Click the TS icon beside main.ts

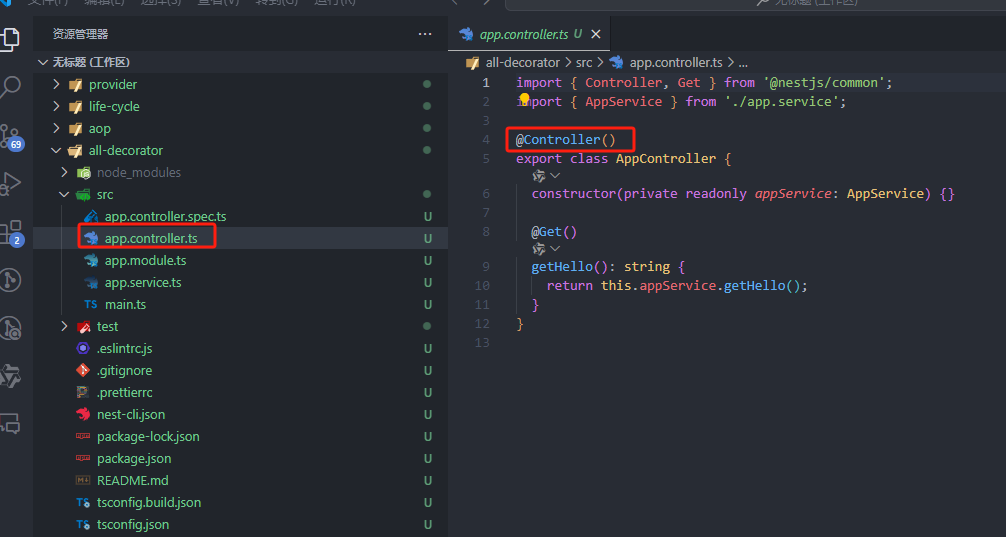click(91, 305)
